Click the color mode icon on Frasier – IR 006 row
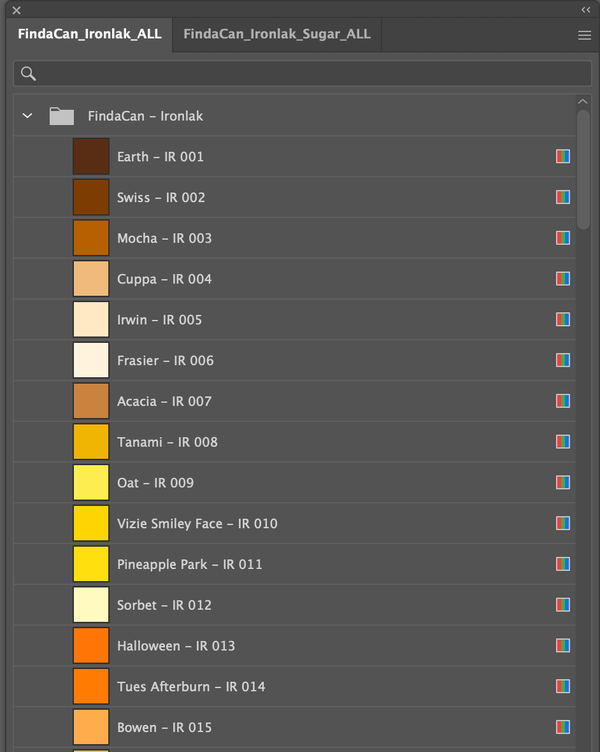The height and width of the screenshot is (752, 600). (563, 360)
